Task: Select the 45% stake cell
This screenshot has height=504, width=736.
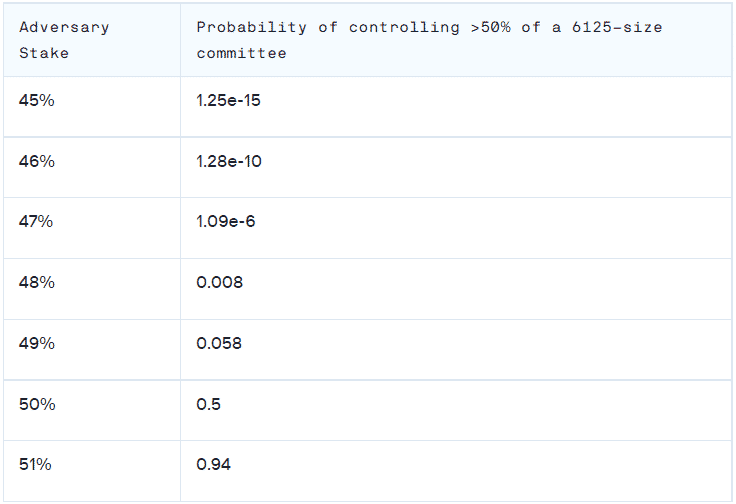Action: (x=92, y=107)
